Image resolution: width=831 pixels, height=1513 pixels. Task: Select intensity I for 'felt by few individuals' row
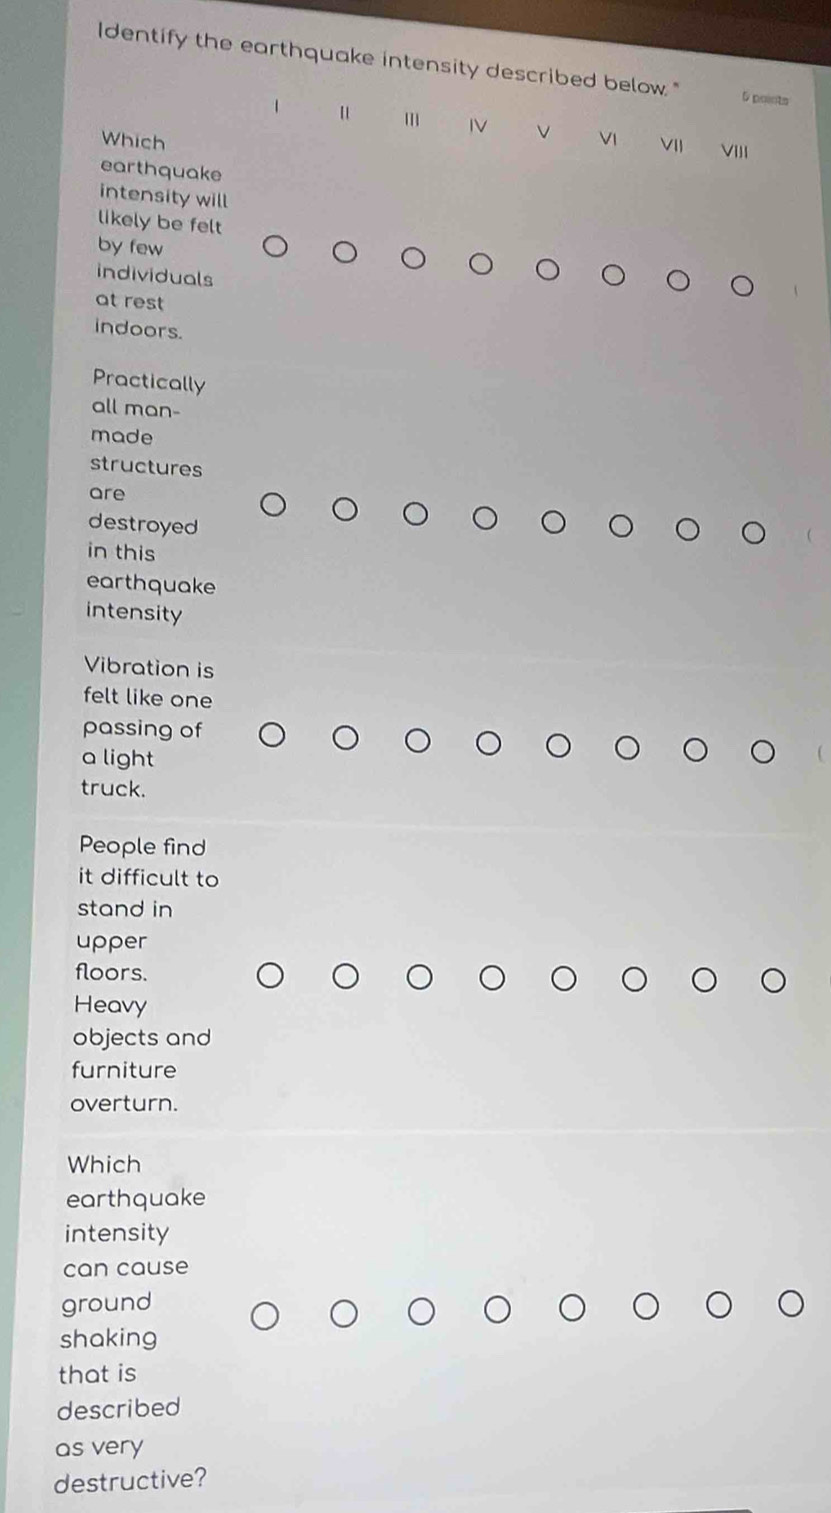(274, 246)
